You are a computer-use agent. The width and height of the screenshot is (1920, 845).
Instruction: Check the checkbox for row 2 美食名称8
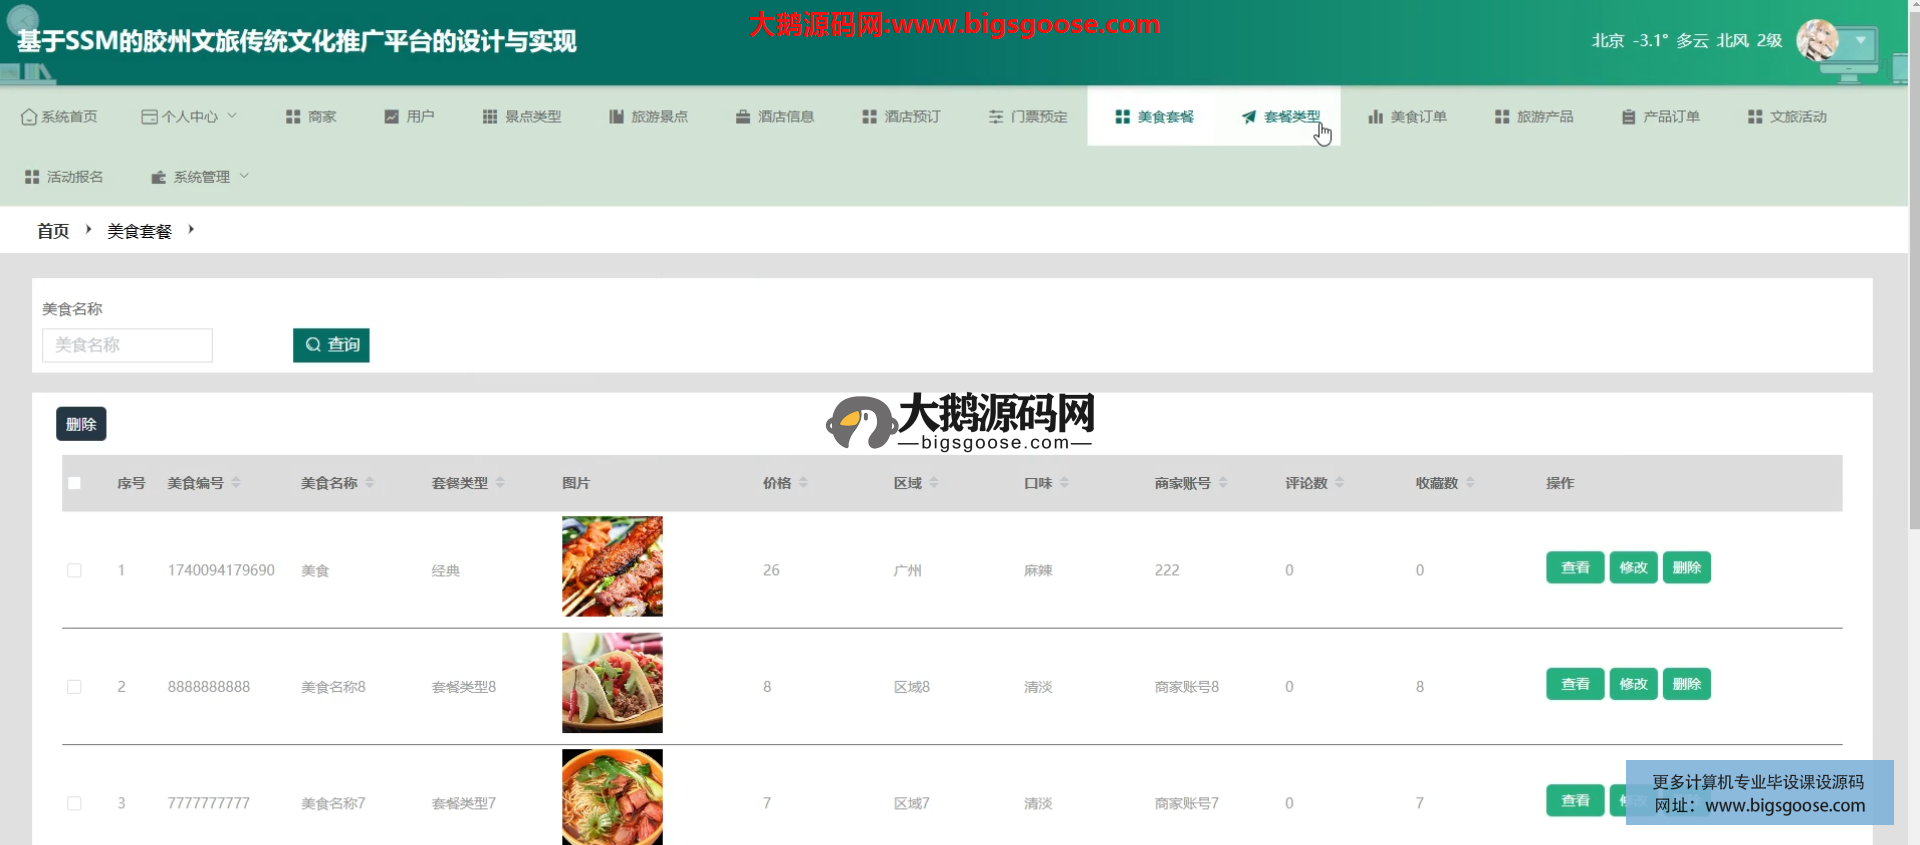coord(74,687)
